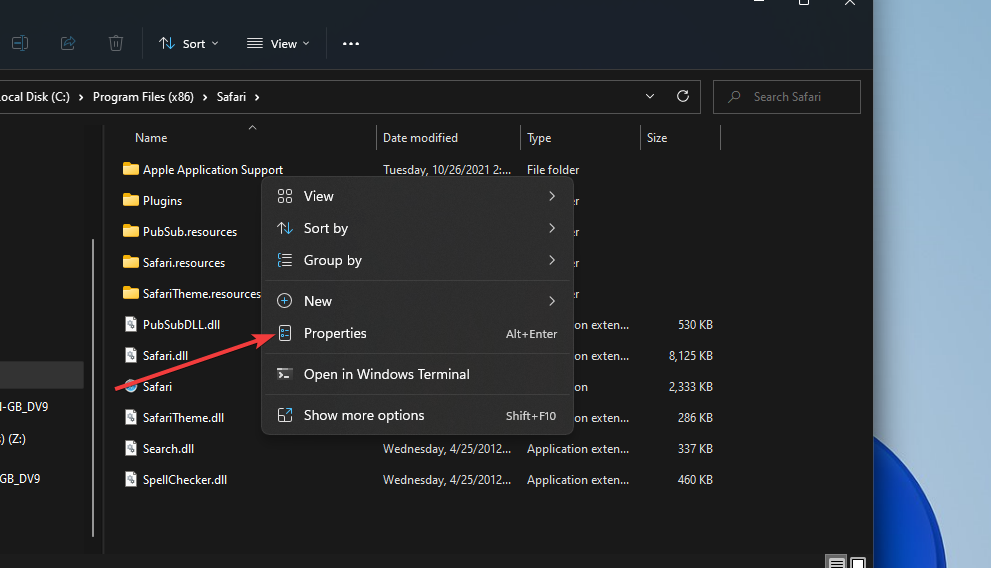Expand the address bar history dropdown
This screenshot has width=991, height=568.
[650, 97]
